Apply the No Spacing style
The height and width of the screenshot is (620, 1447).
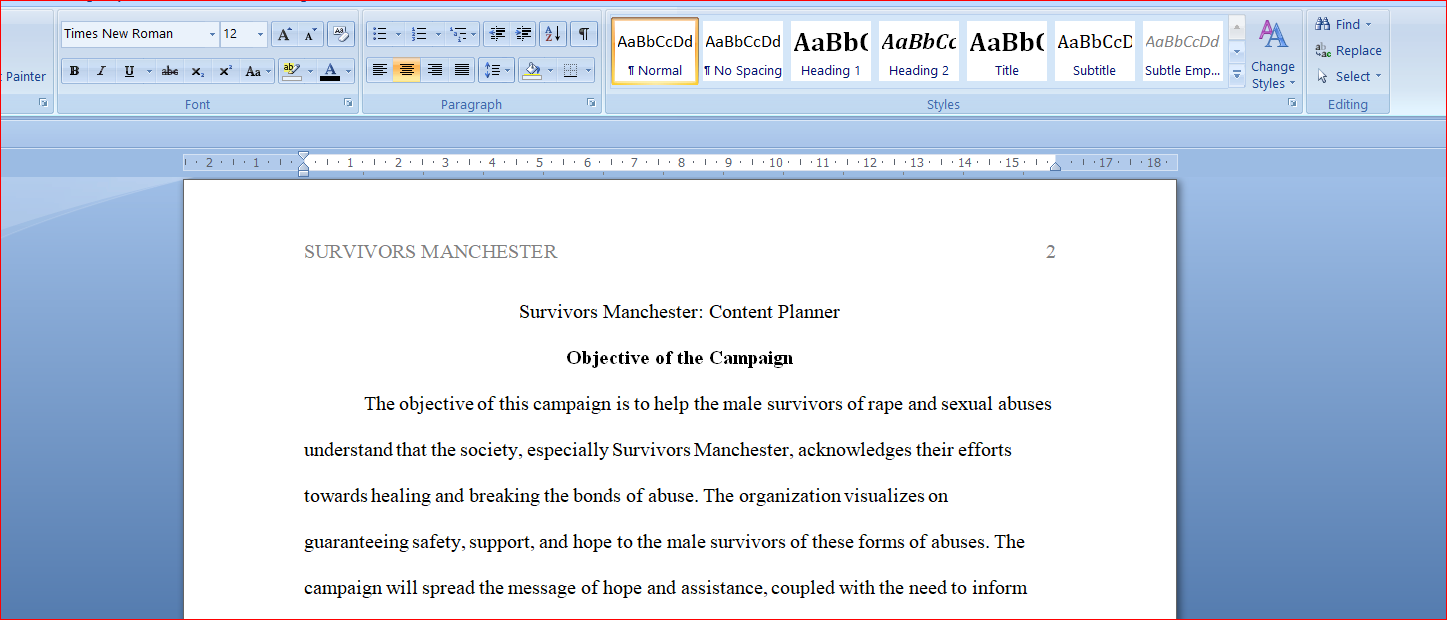[x=743, y=50]
